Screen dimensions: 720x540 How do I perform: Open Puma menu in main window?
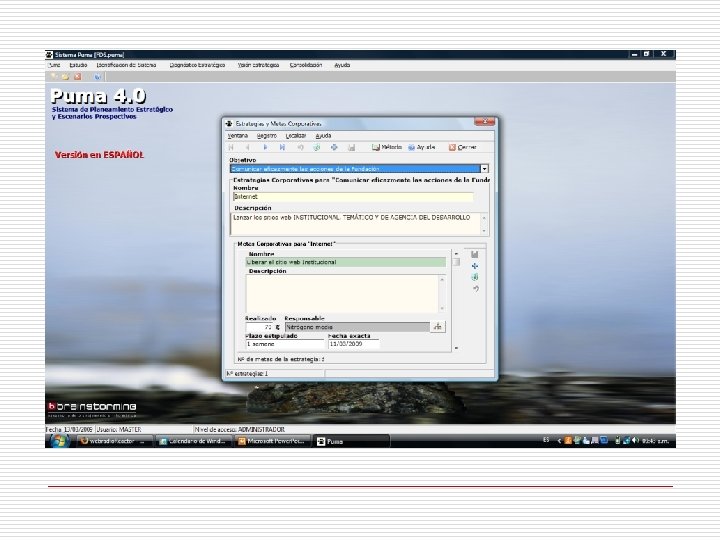54,65
